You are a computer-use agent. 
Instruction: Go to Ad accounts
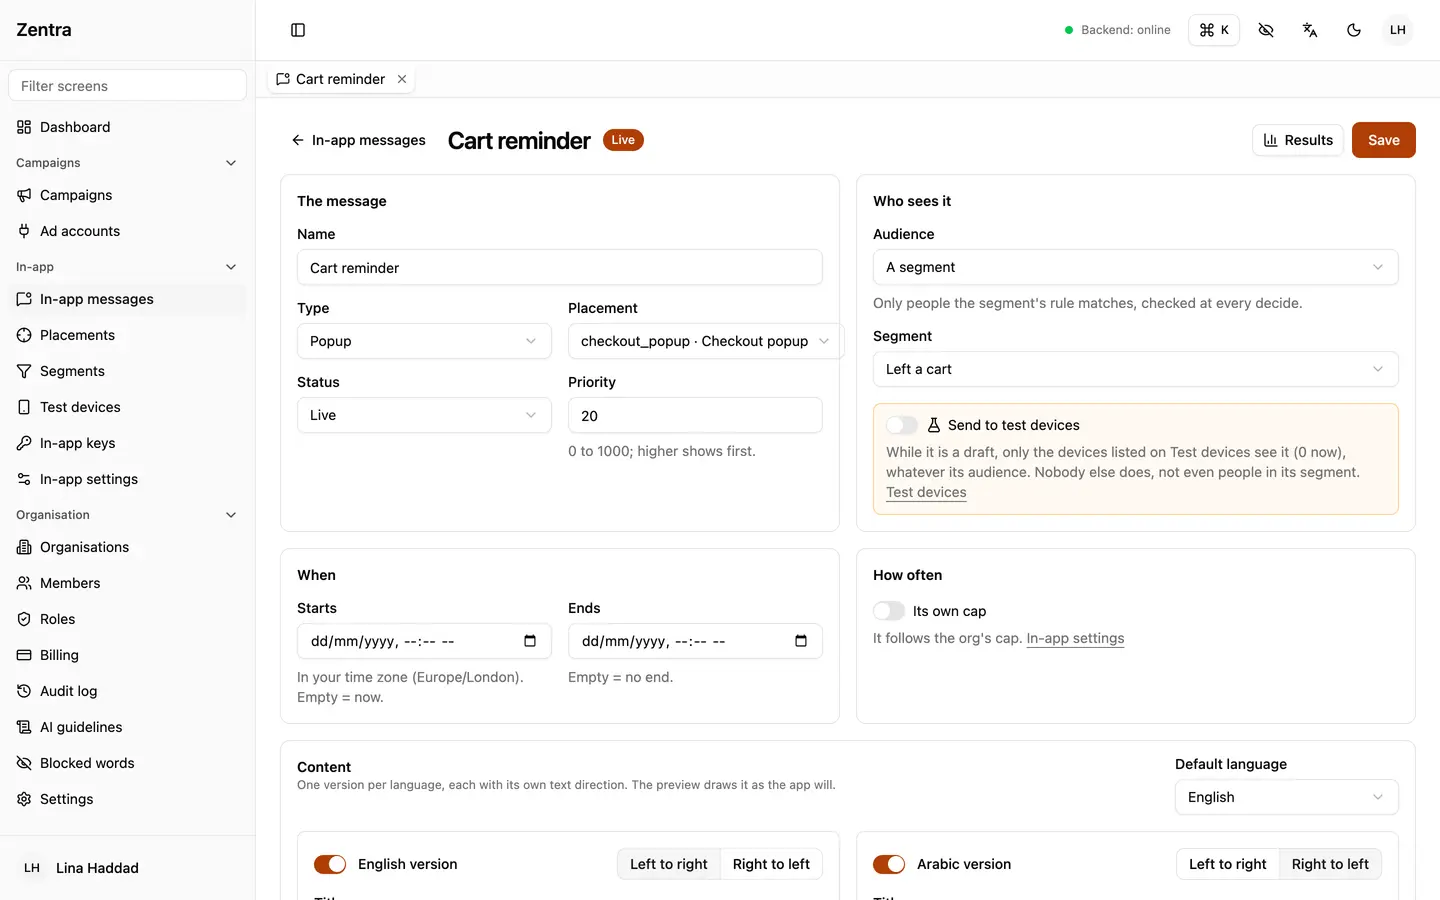[x=127, y=231]
